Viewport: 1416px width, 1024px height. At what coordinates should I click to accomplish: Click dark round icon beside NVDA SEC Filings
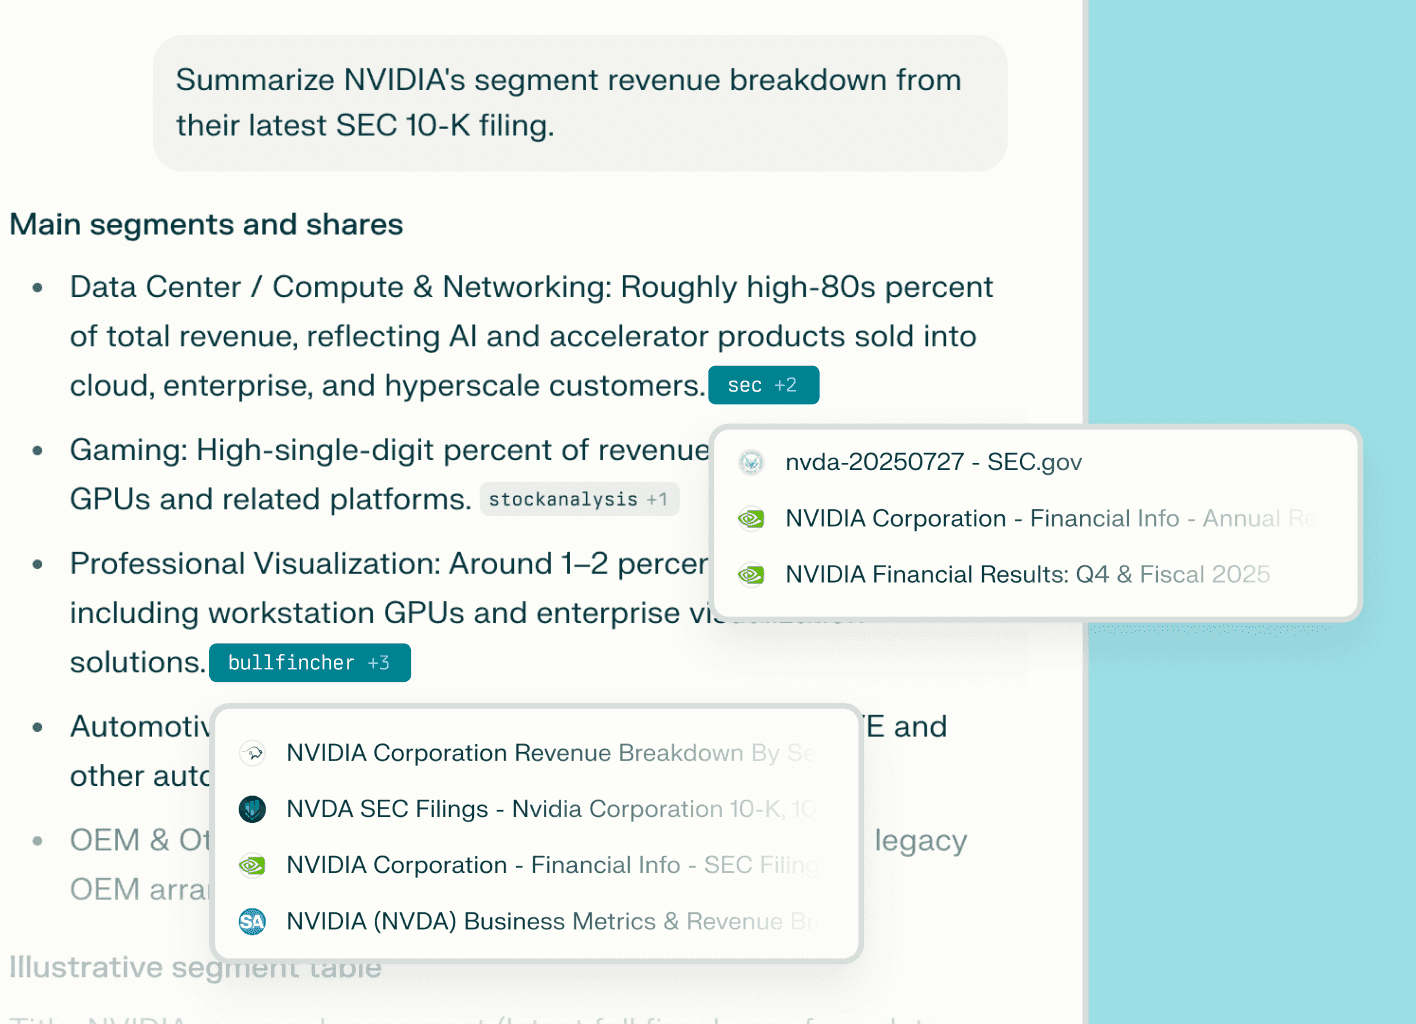253,809
